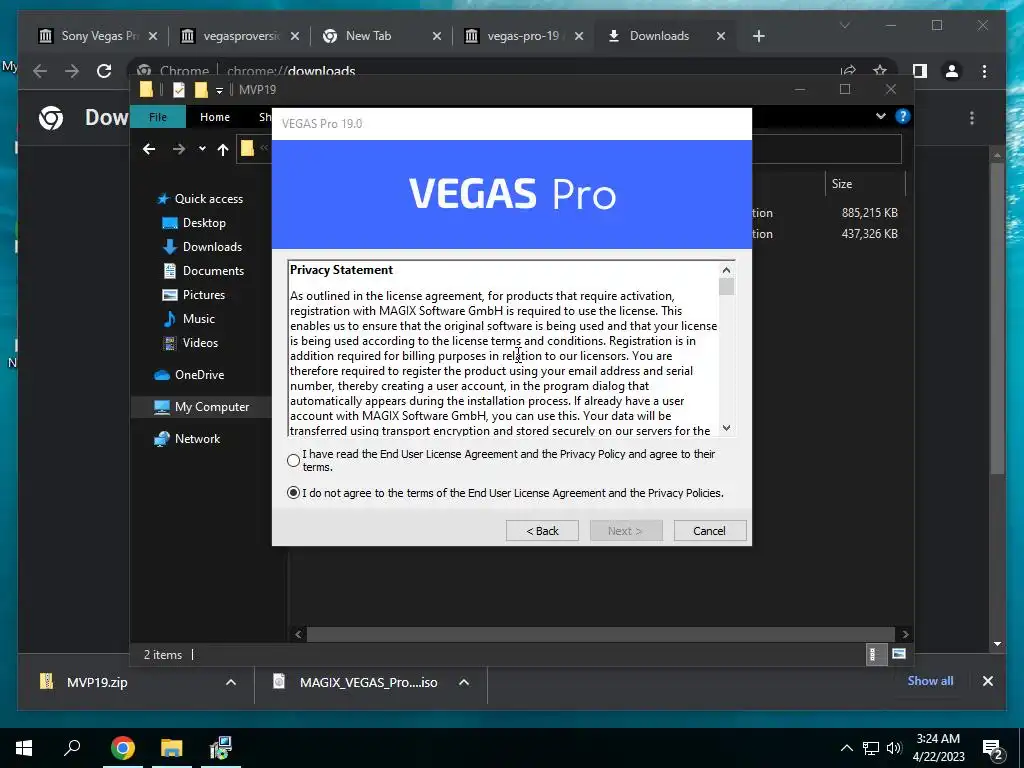Open Windows taskbar search
1024x768 pixels.
[72, 748]
